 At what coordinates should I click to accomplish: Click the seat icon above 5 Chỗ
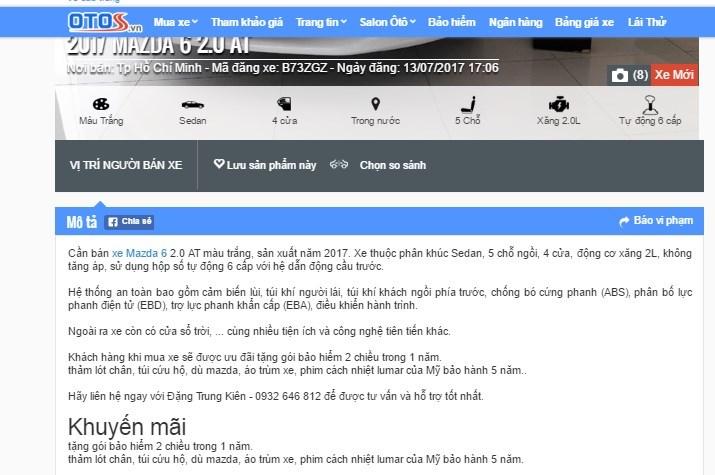click(467, 104)
